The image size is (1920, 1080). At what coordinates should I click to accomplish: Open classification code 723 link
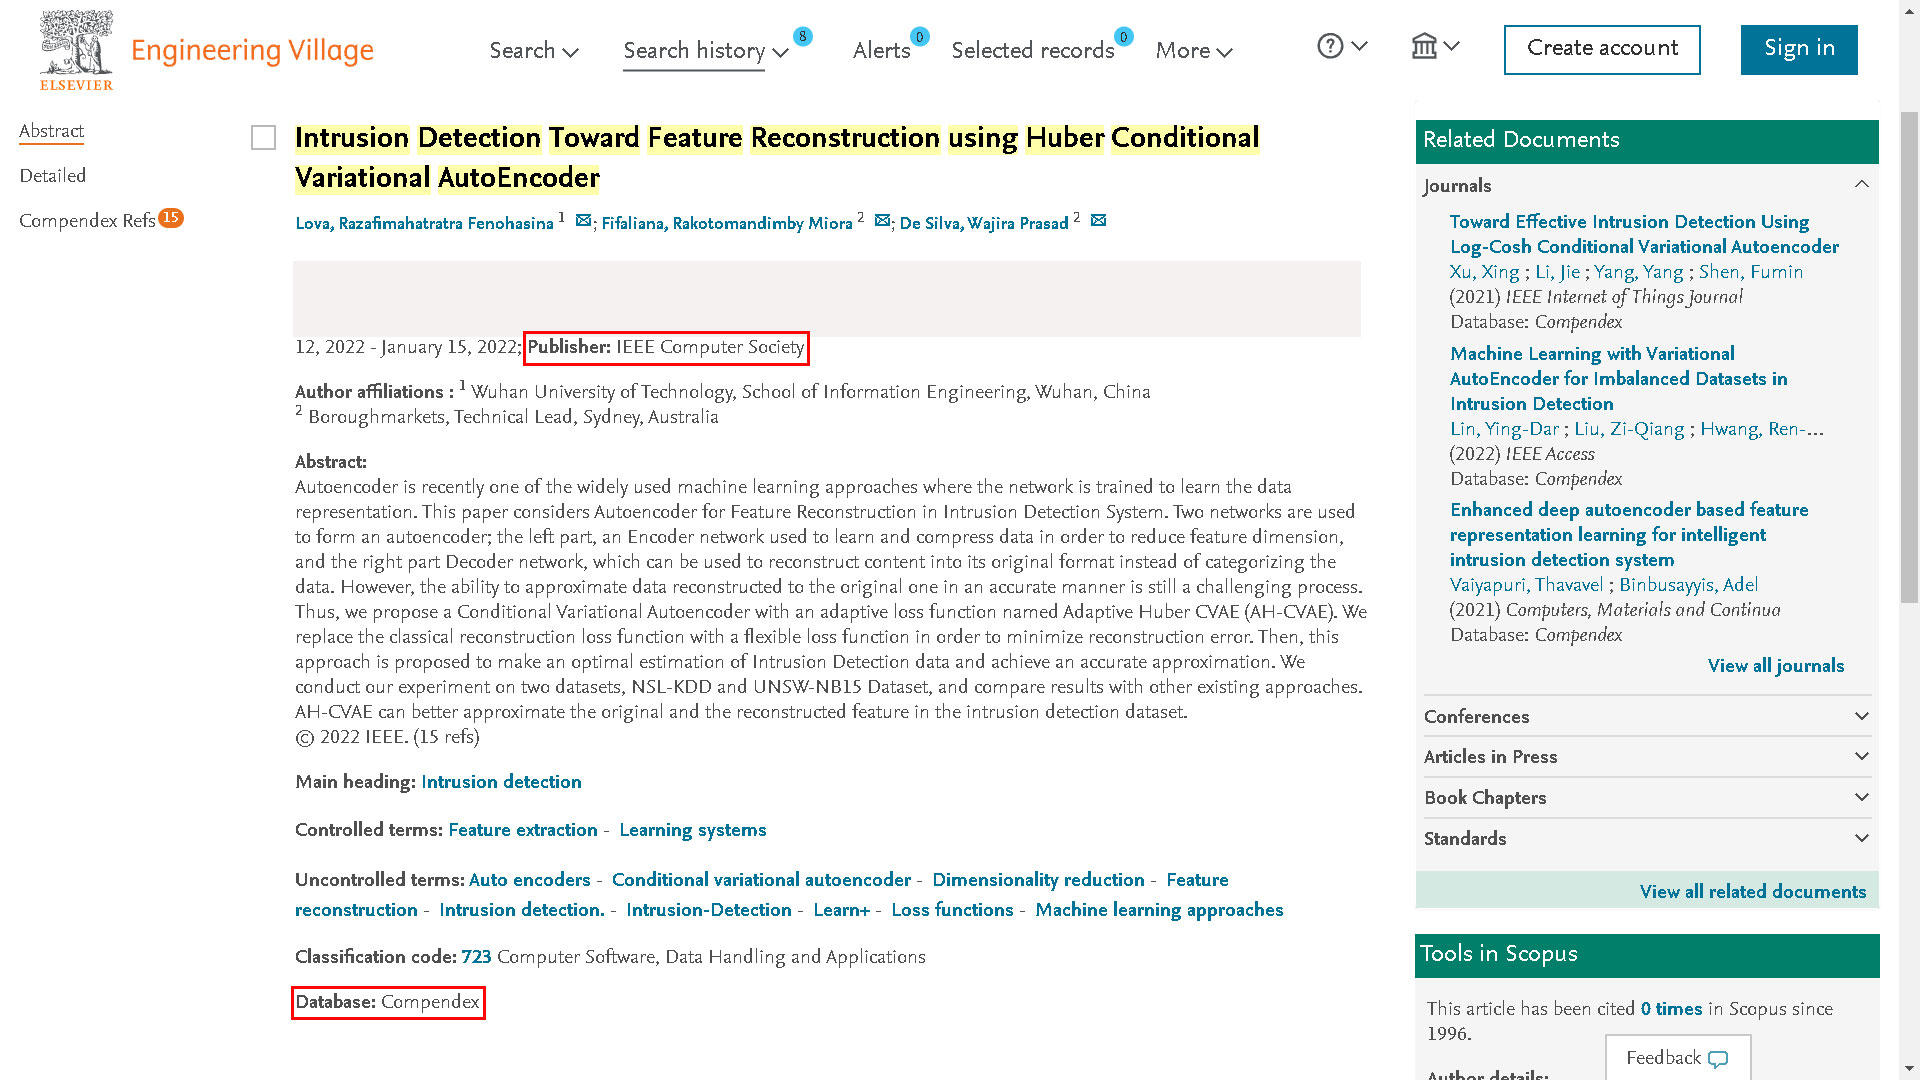(x=476, y=957)
